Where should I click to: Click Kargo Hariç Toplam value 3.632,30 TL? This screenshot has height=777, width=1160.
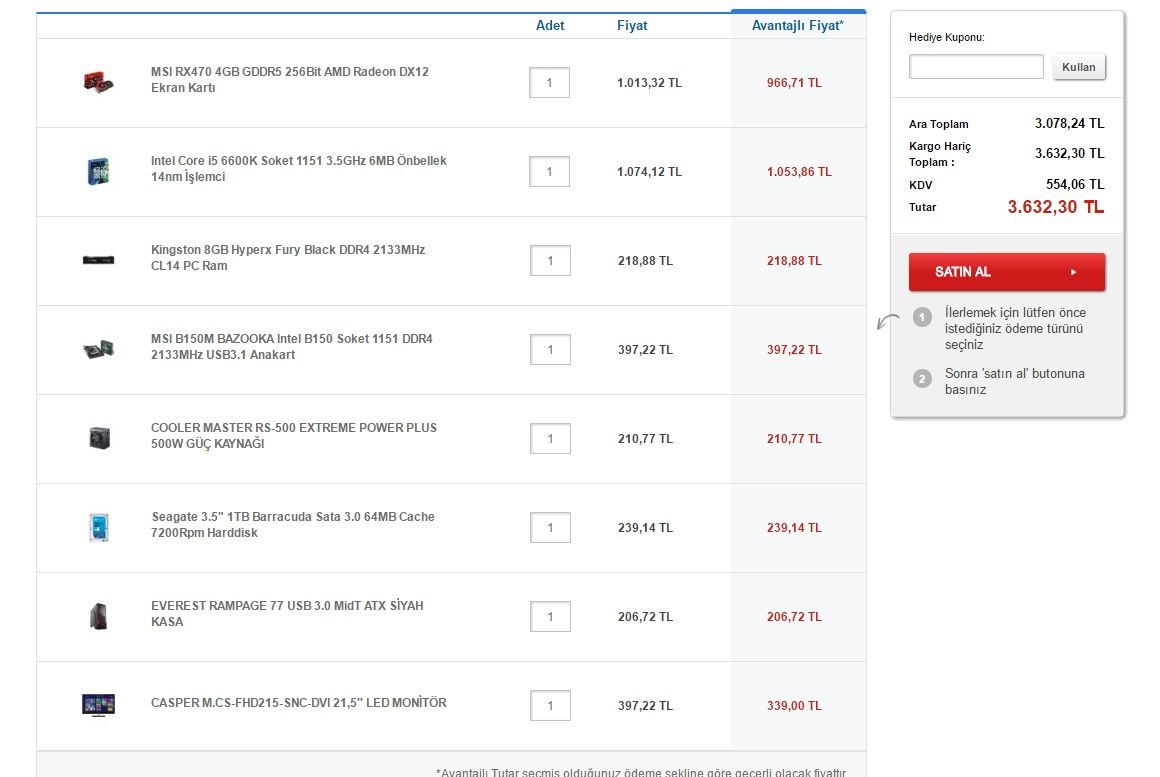click(1069, 153)
